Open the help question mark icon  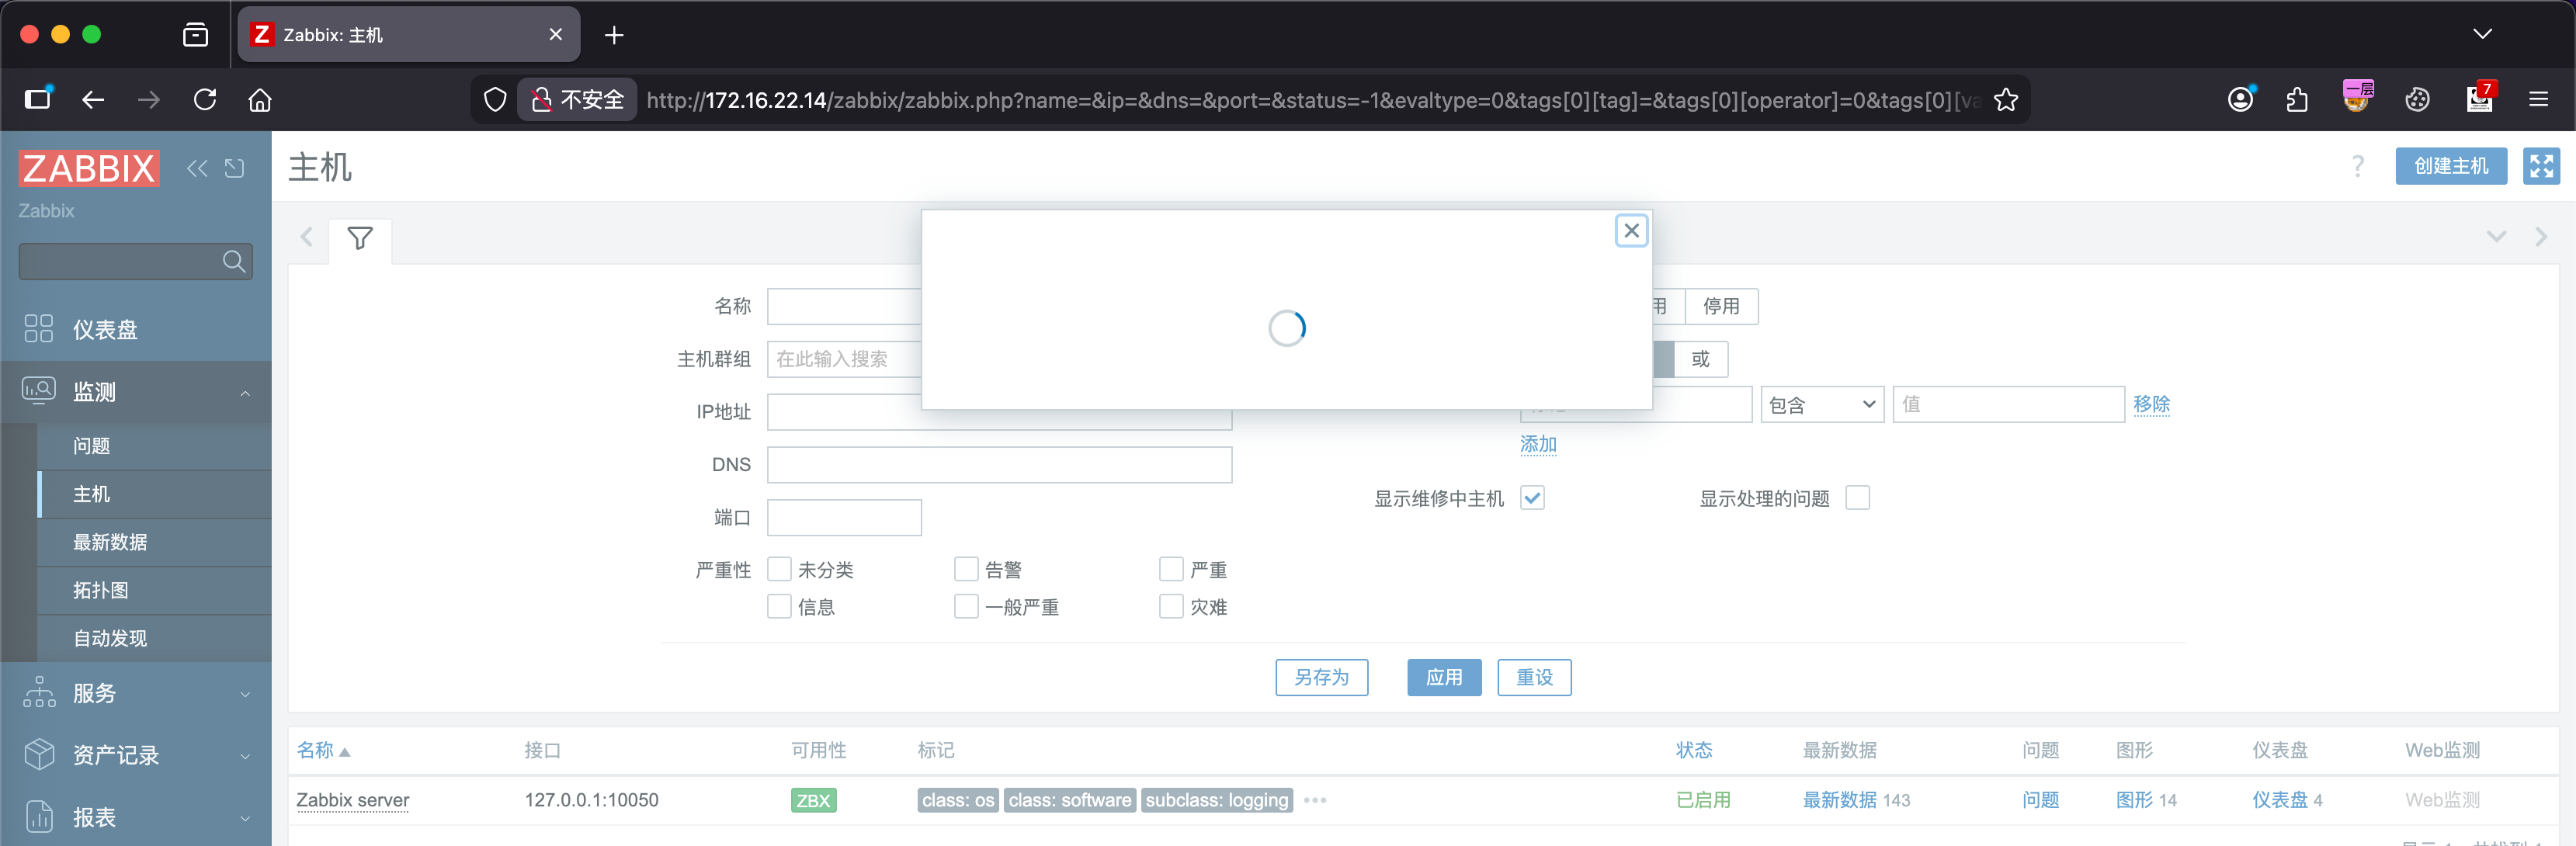(2357, 166)
